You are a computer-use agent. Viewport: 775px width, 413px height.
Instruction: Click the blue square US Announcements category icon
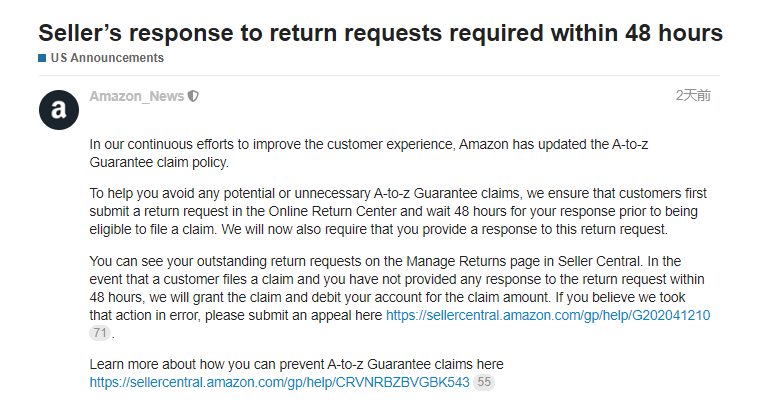[42, 58]
